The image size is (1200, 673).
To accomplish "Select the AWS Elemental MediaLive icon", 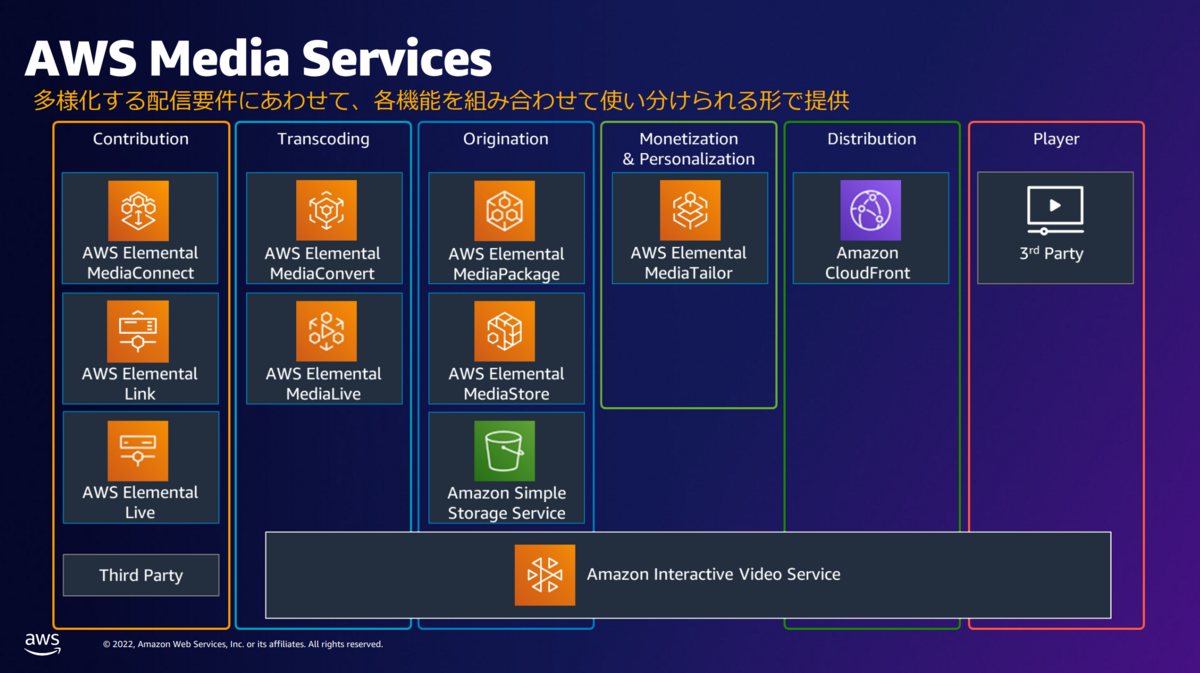I will [x=326, y=331].
